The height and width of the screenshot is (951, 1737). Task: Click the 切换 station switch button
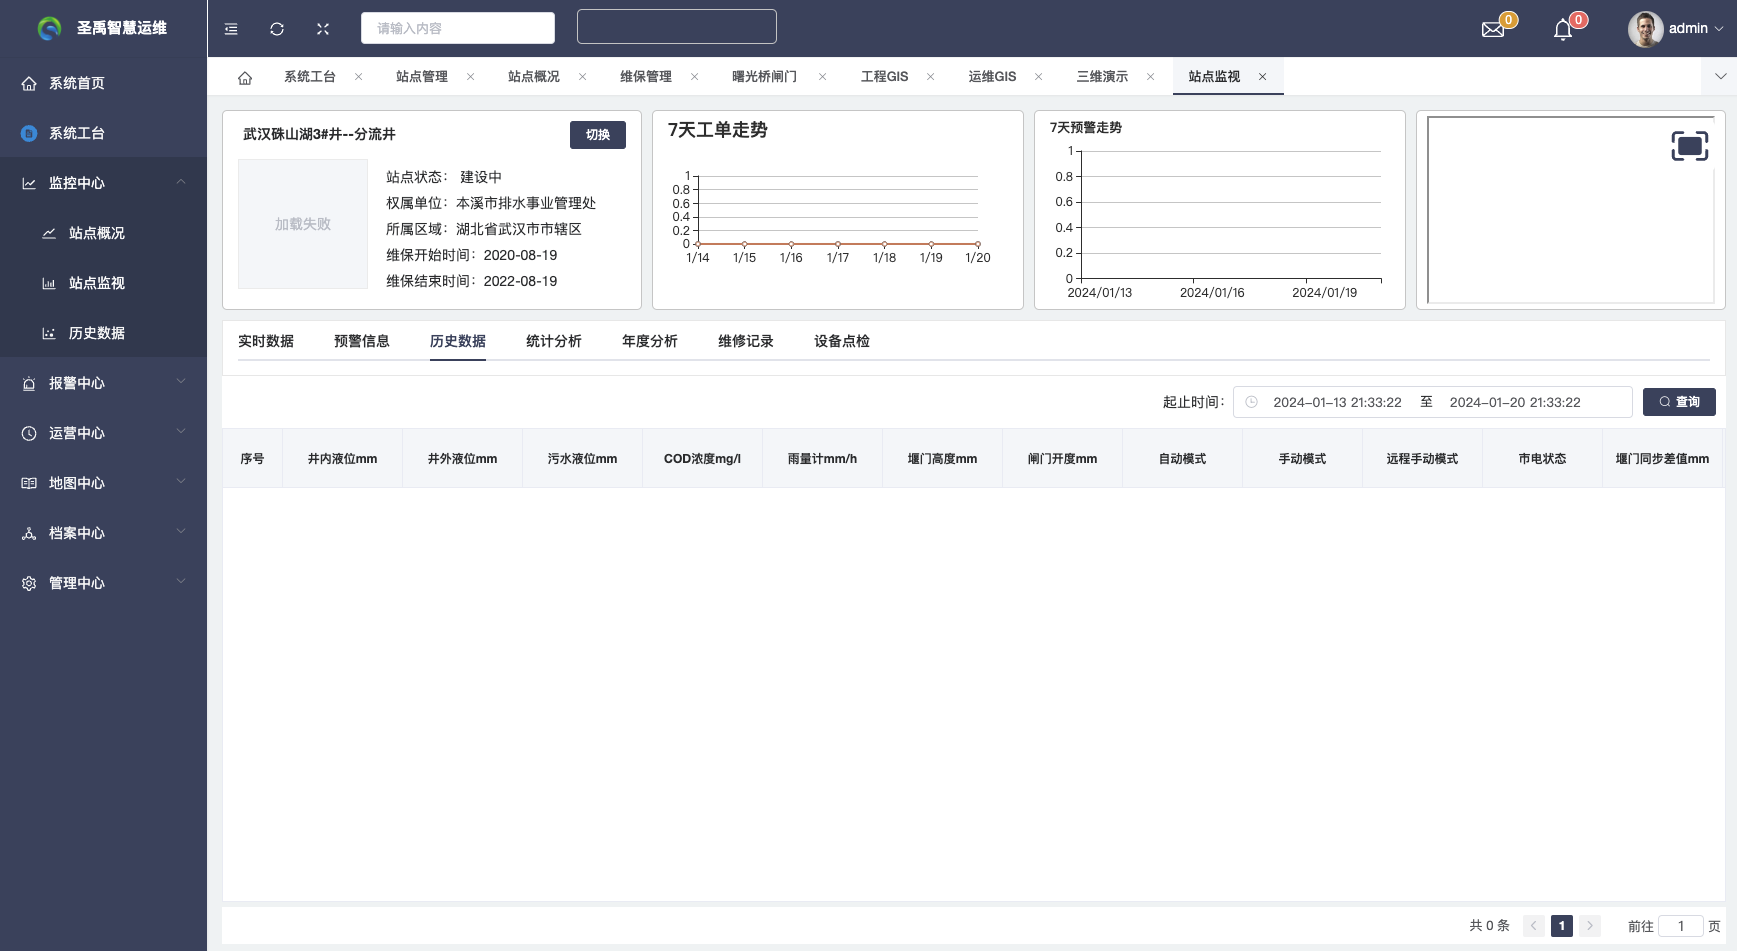(597, 135)
